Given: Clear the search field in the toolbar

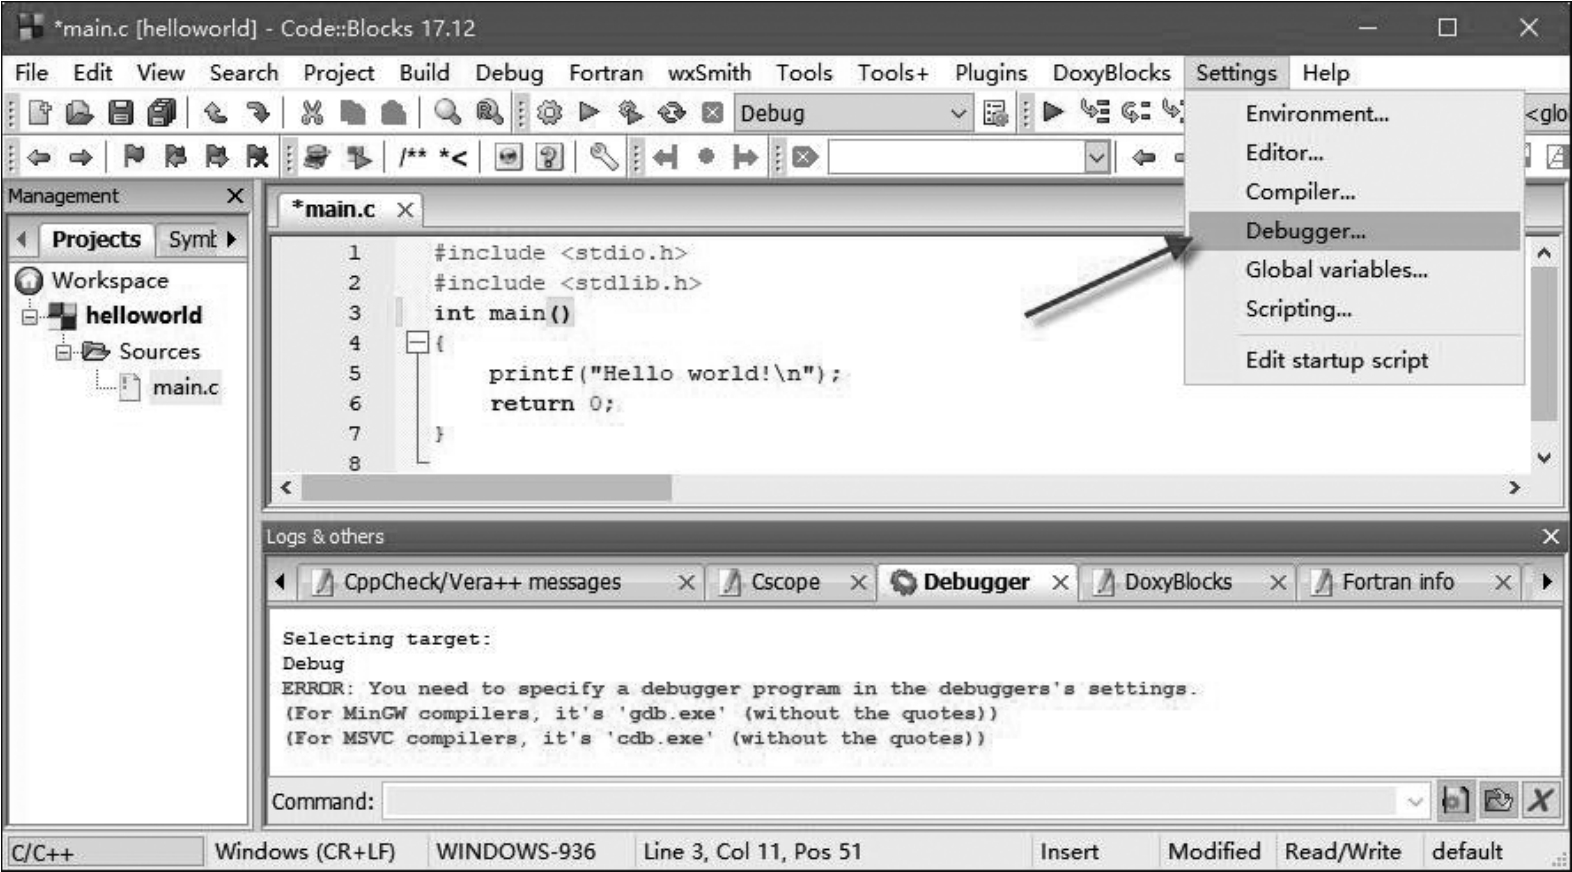Looking at the screenshot, I should [806, 157].
